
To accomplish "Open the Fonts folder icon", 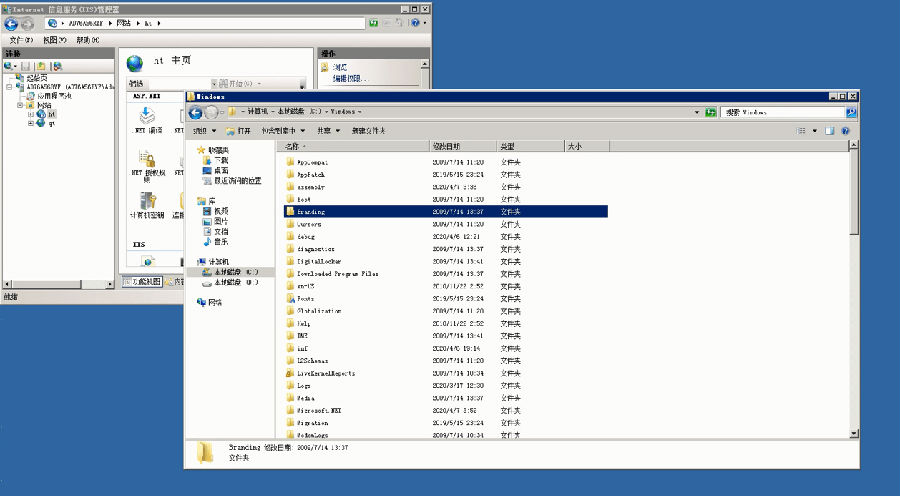I will (x=291, y=298).
